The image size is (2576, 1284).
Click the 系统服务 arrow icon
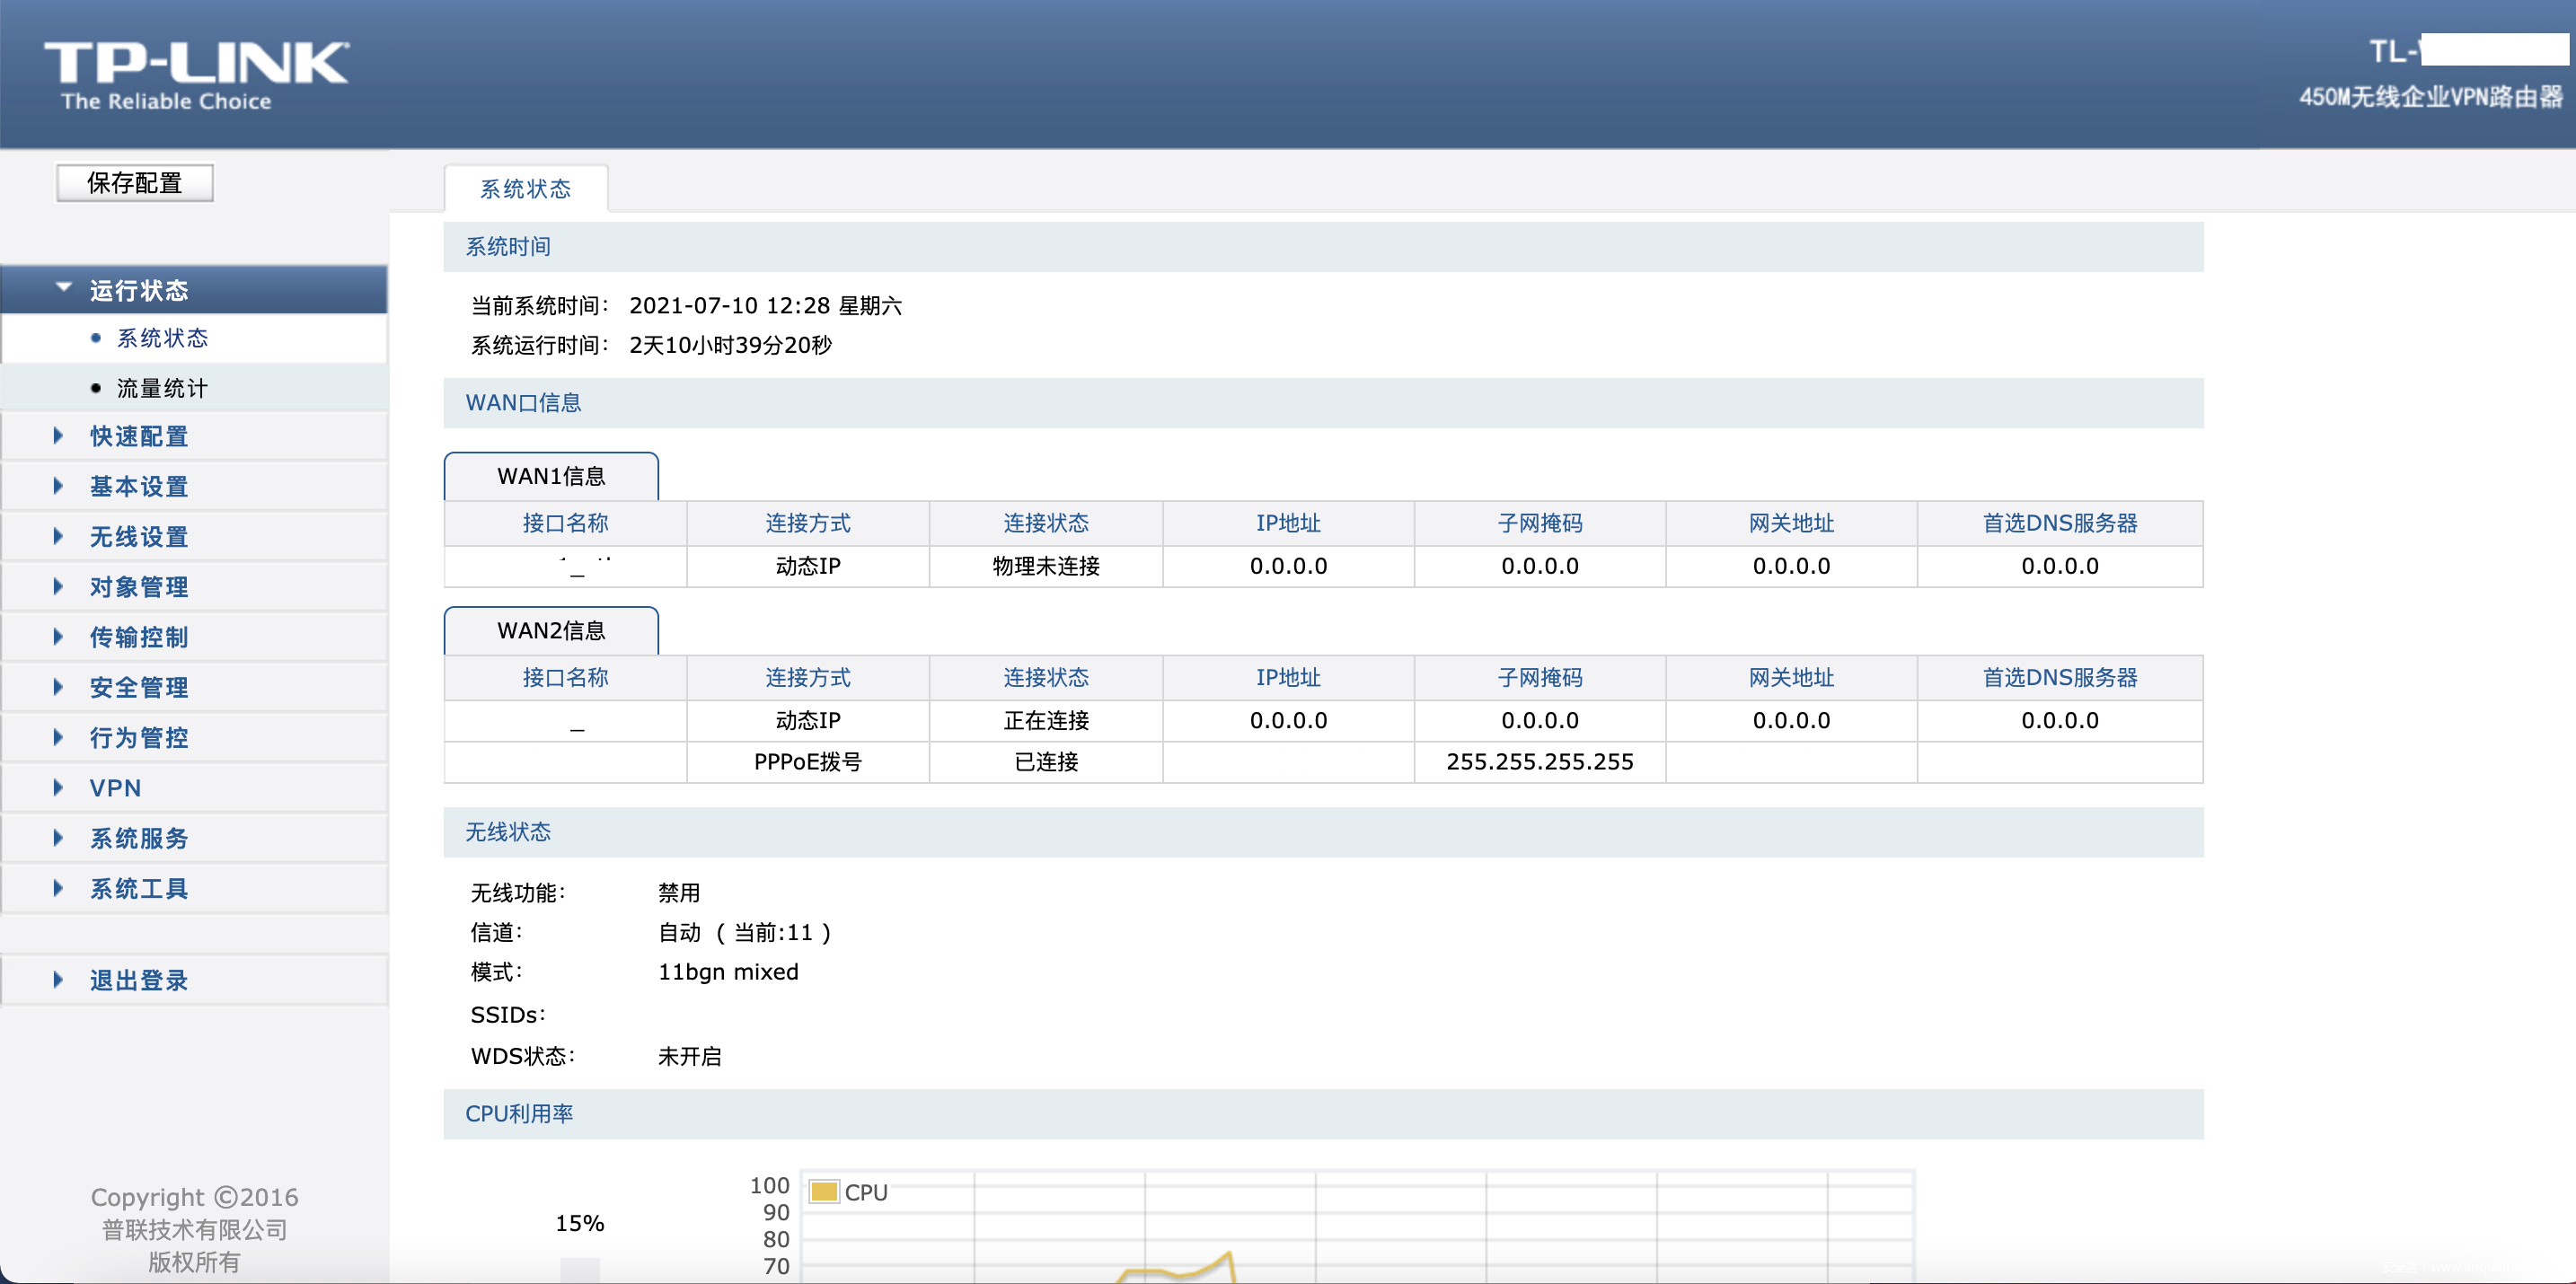pos(58,838)
